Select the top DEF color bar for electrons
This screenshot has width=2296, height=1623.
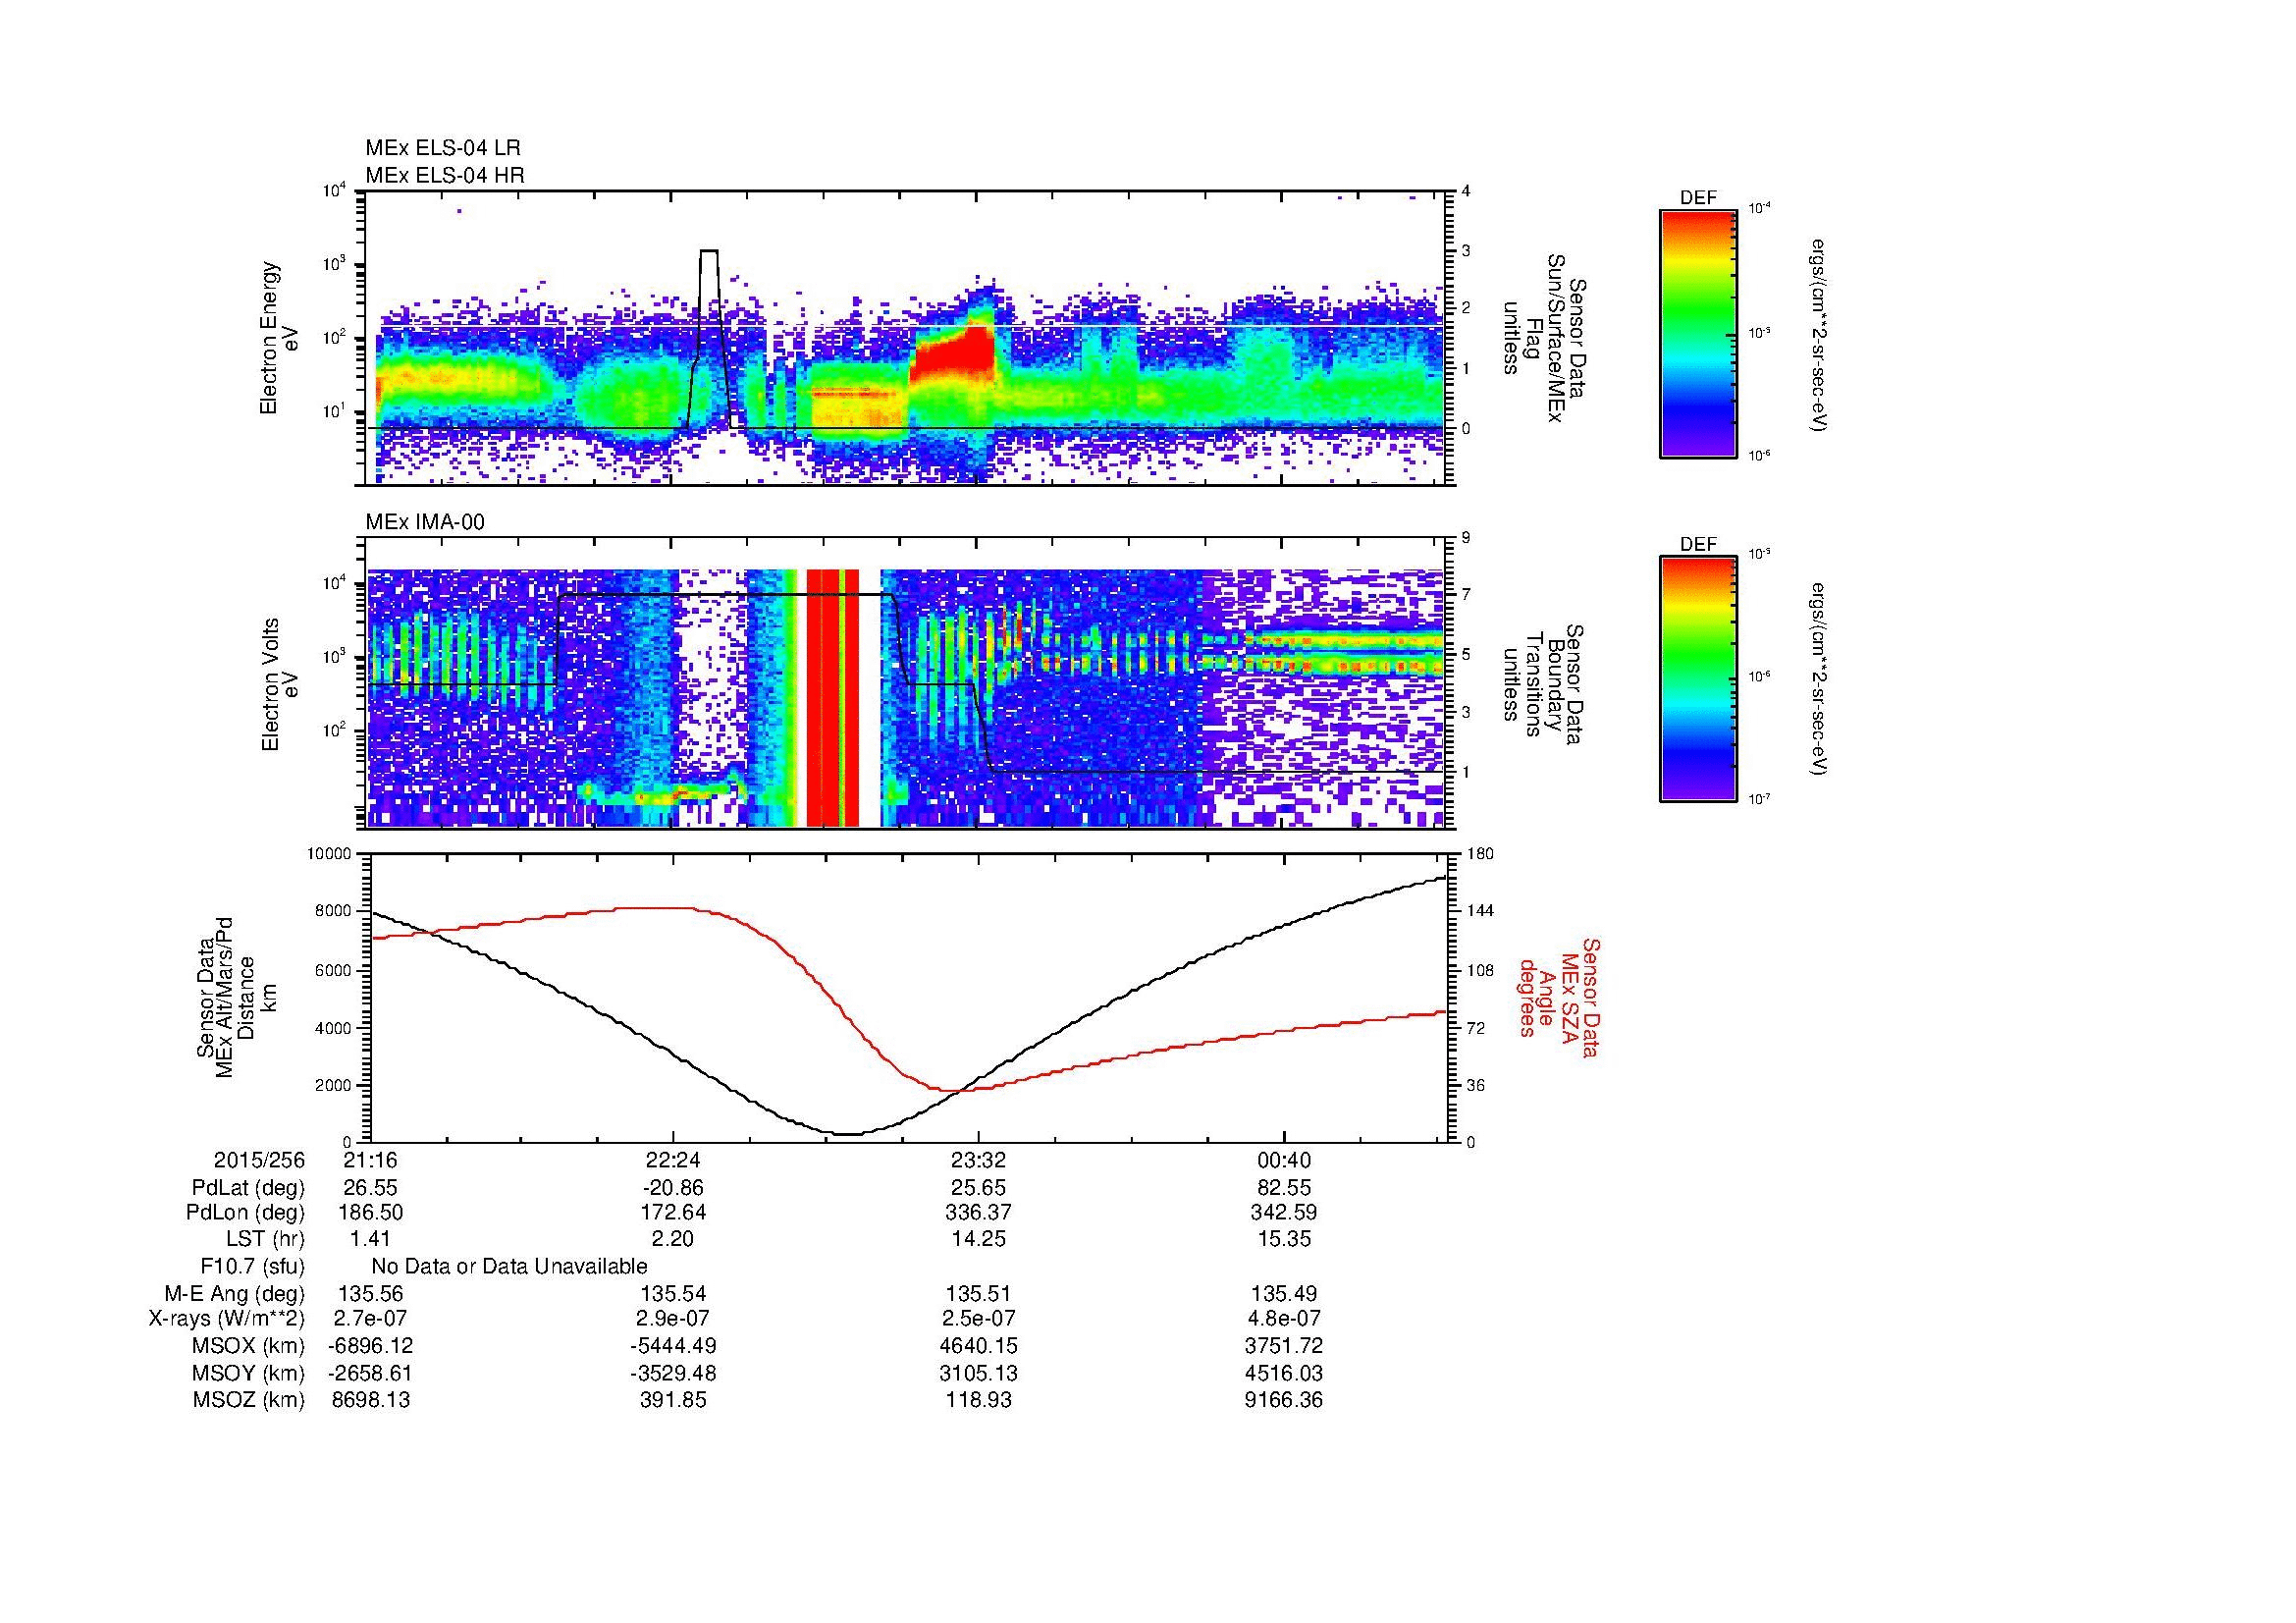click(x=1698, y=333)
